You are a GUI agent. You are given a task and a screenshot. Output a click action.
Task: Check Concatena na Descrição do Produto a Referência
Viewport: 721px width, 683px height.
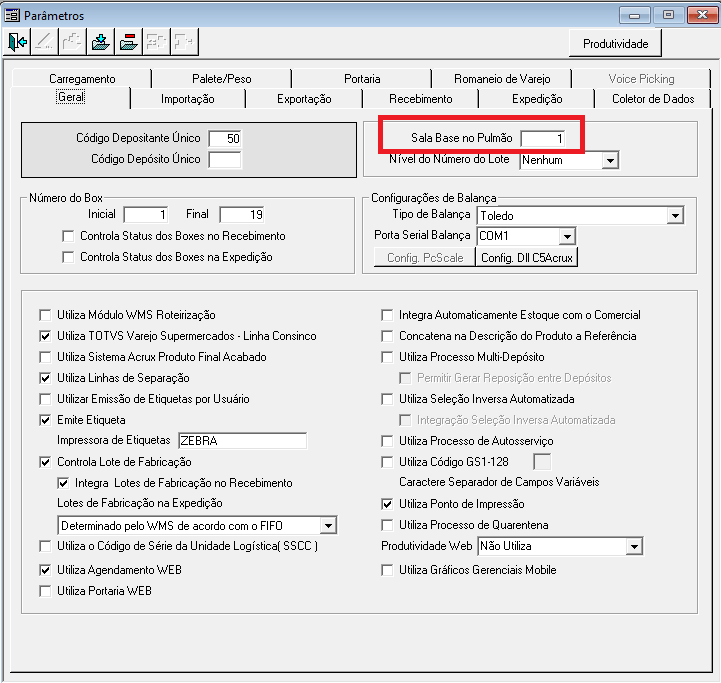pyautogui.click(x=387, y=336)
